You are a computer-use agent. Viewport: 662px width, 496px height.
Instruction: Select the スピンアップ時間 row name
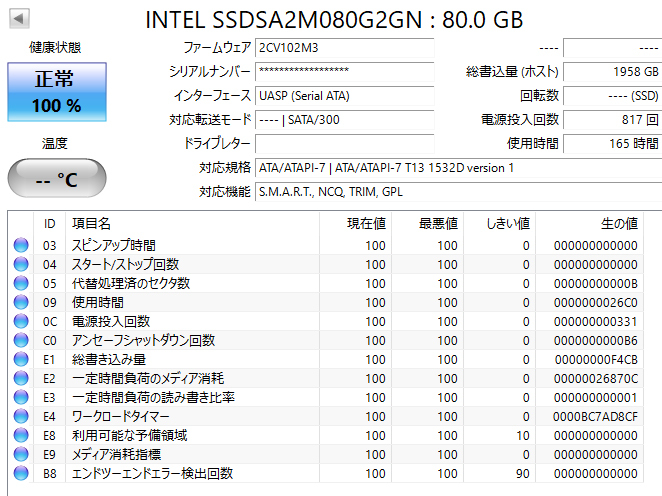(x=114, y=245)
